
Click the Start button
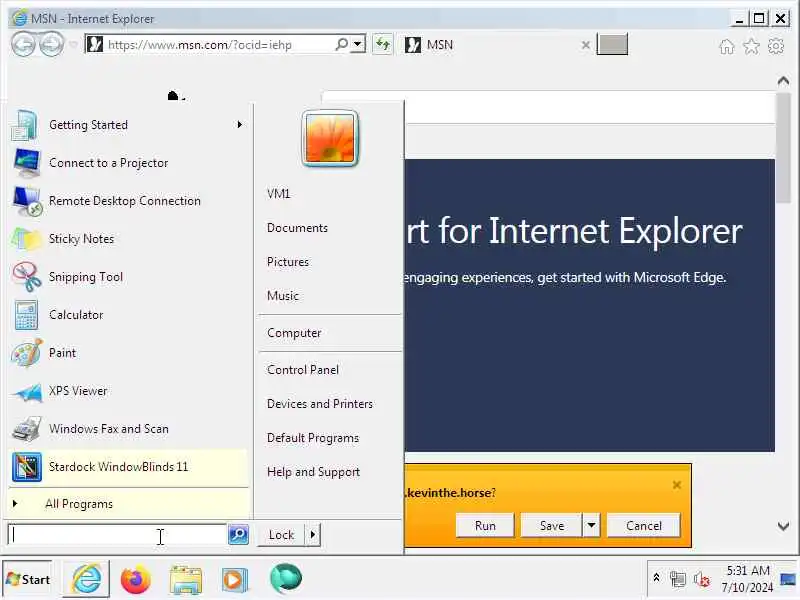coord(28,580)
